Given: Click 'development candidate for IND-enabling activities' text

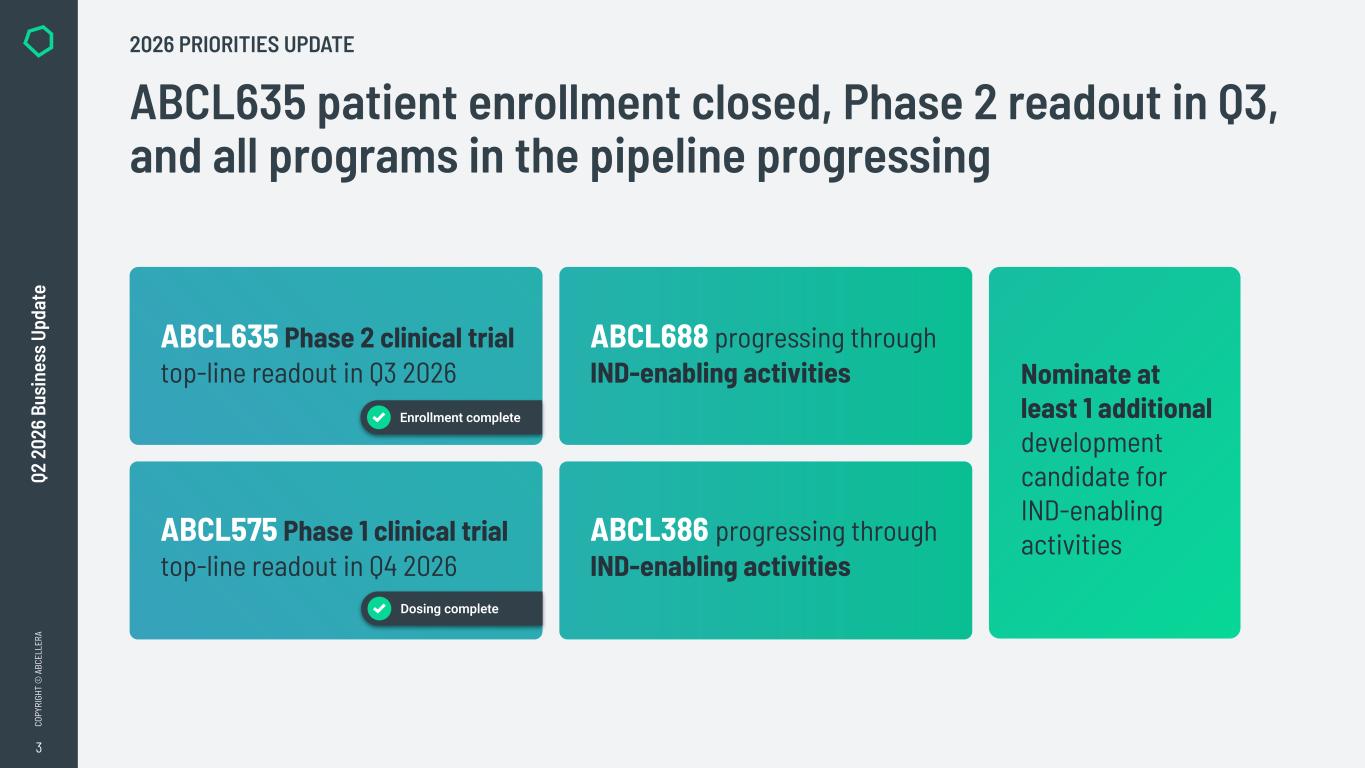Looking at the screenshot, I should click(x=1093, y=494).
